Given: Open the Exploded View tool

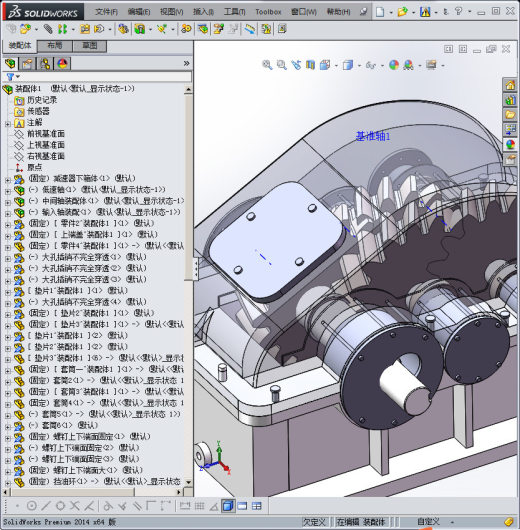Looking at the screenshot, I should pyautogui.click(x=218, y=29).
